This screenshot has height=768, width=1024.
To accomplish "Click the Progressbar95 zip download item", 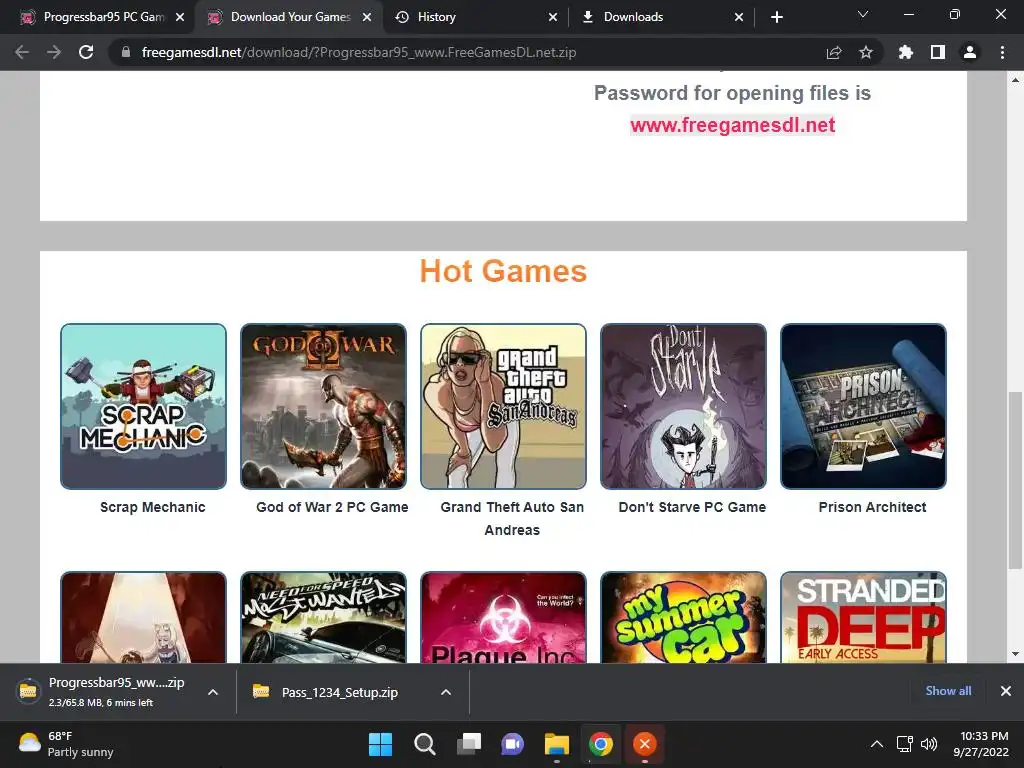I will [x=104, y=692].
